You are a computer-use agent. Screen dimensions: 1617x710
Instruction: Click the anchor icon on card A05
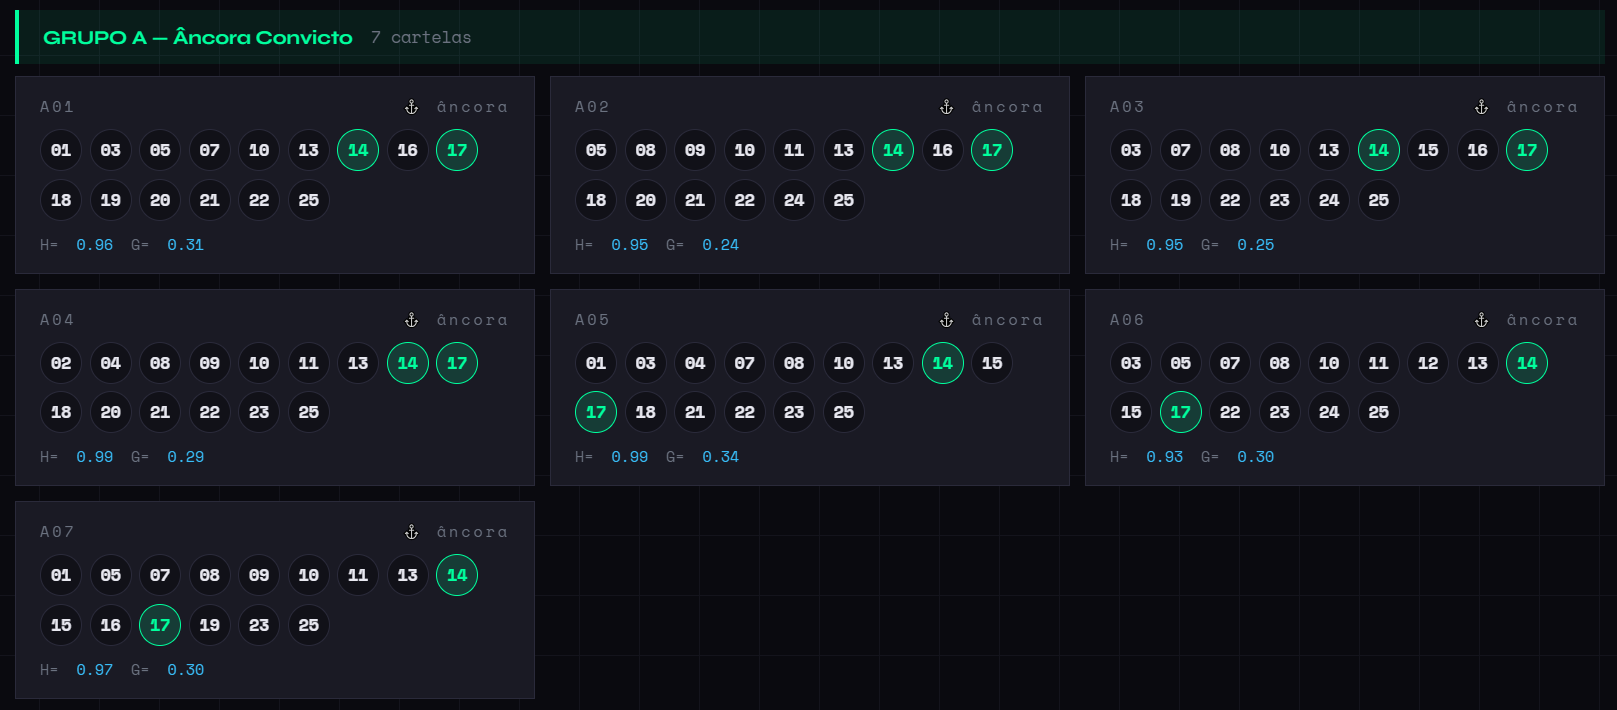946,320
